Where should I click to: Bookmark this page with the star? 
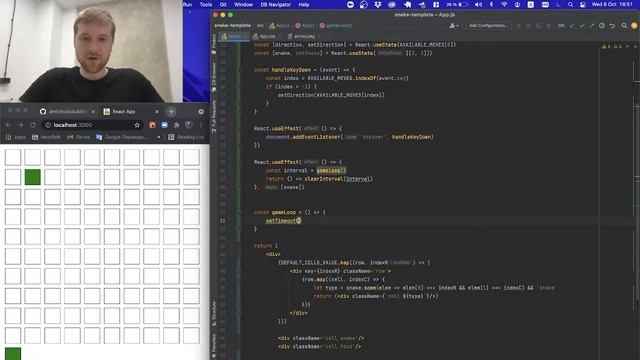(x=137, y=125)
